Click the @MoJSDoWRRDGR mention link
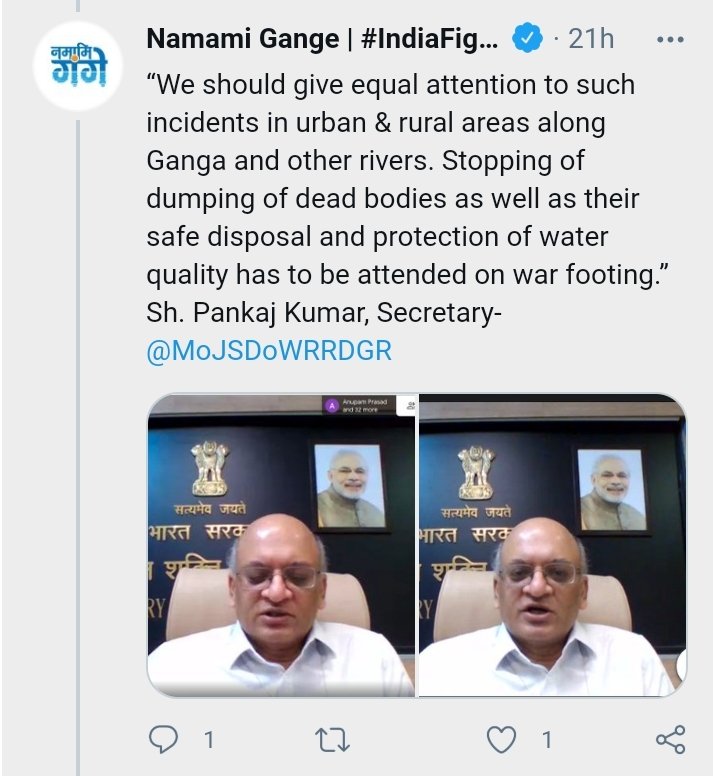Image resolution: width=713 pixels, height=776 pixels. pos(268,352)
